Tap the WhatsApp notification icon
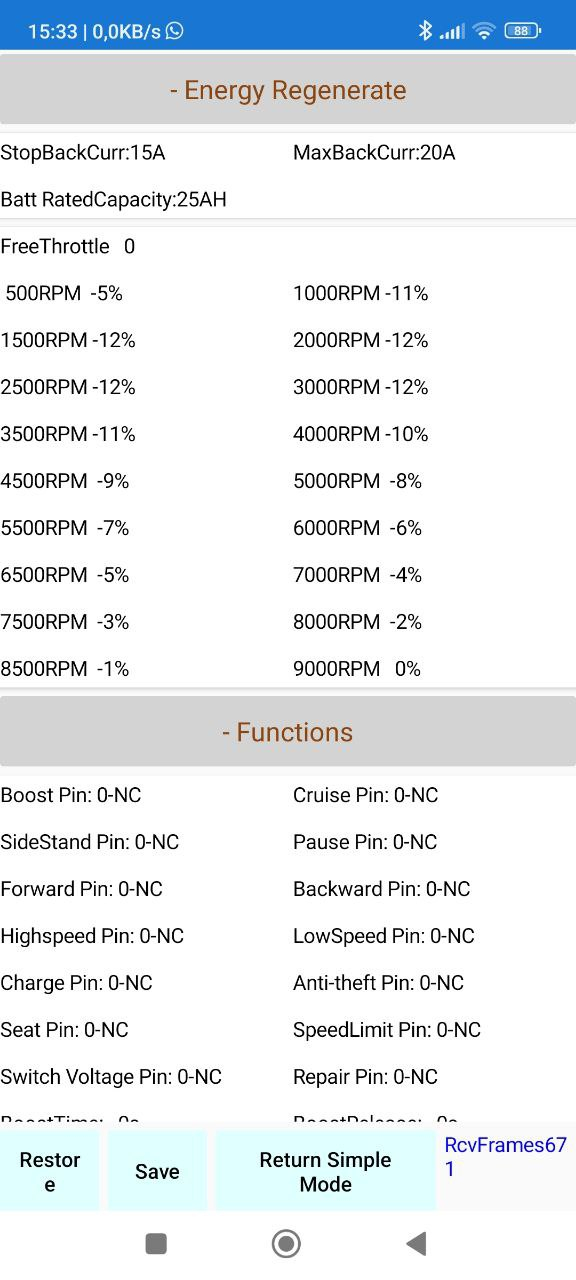576x1280 pixels. click(175, 31)
